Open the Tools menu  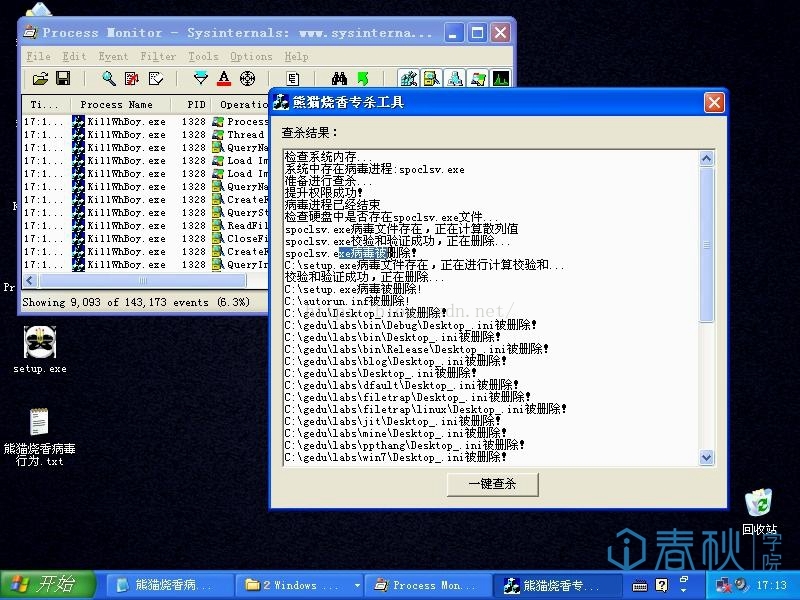(x=203, y=56)
